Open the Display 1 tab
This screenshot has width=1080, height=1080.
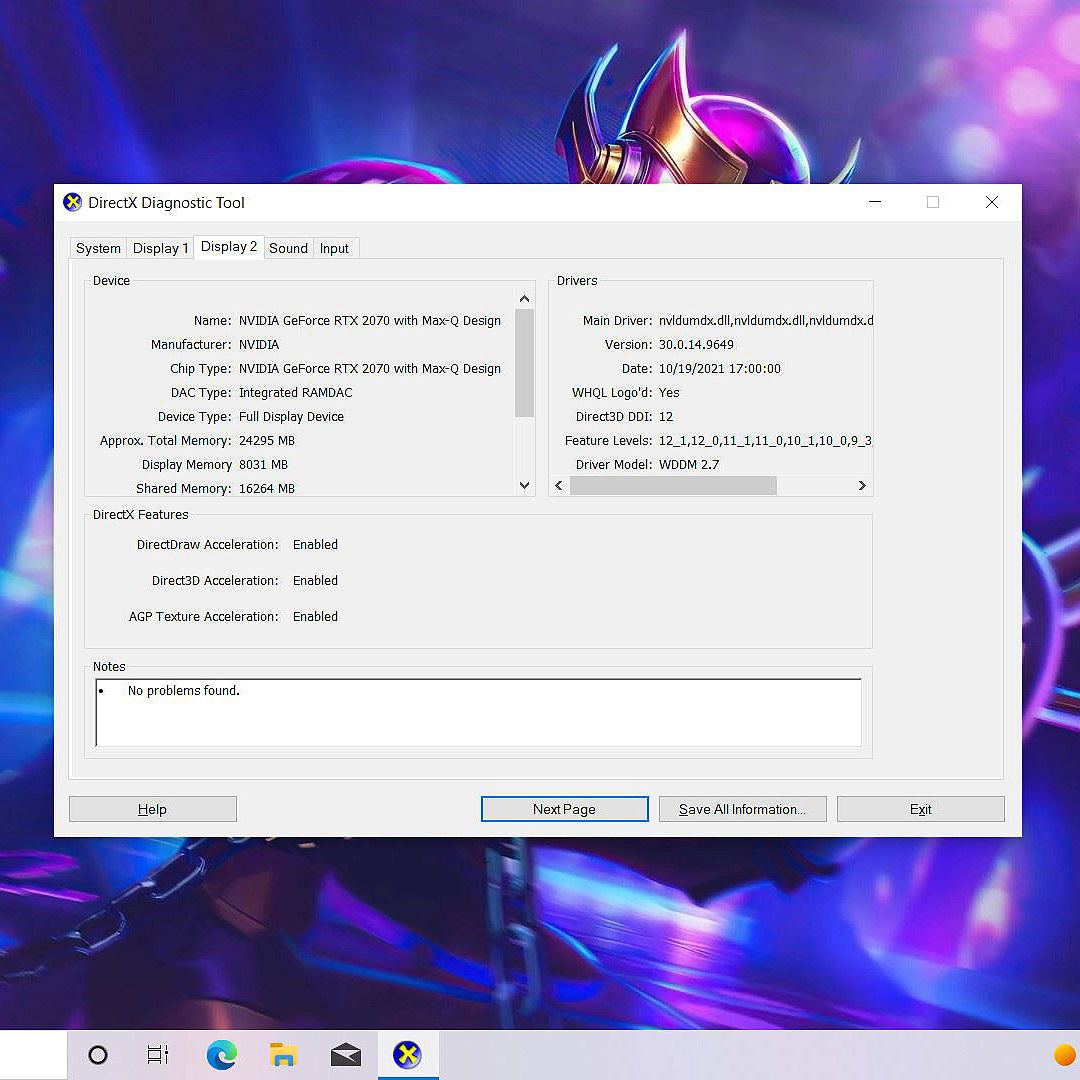[160, 249]
